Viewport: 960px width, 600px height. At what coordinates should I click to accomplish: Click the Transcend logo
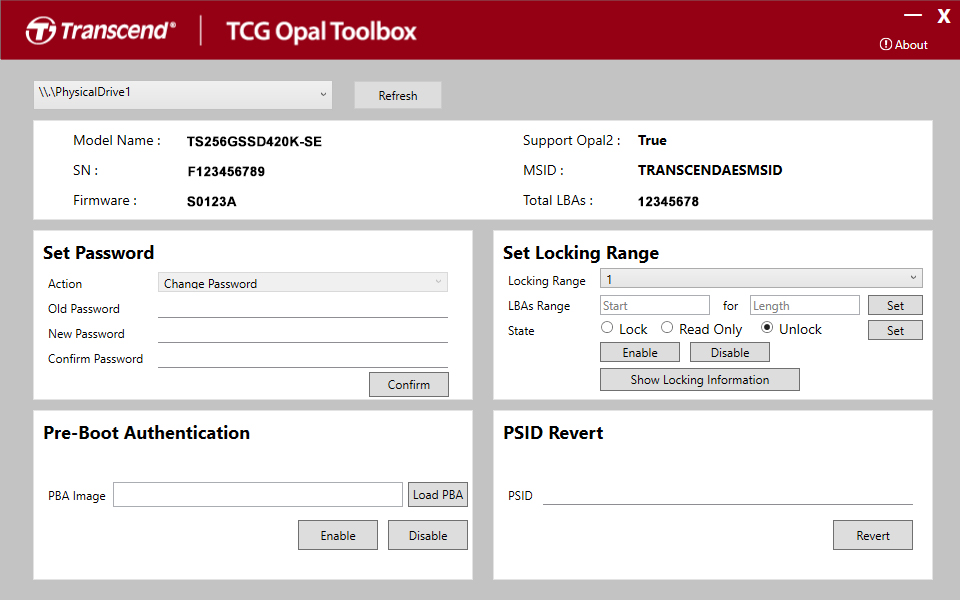click(100, 31)
